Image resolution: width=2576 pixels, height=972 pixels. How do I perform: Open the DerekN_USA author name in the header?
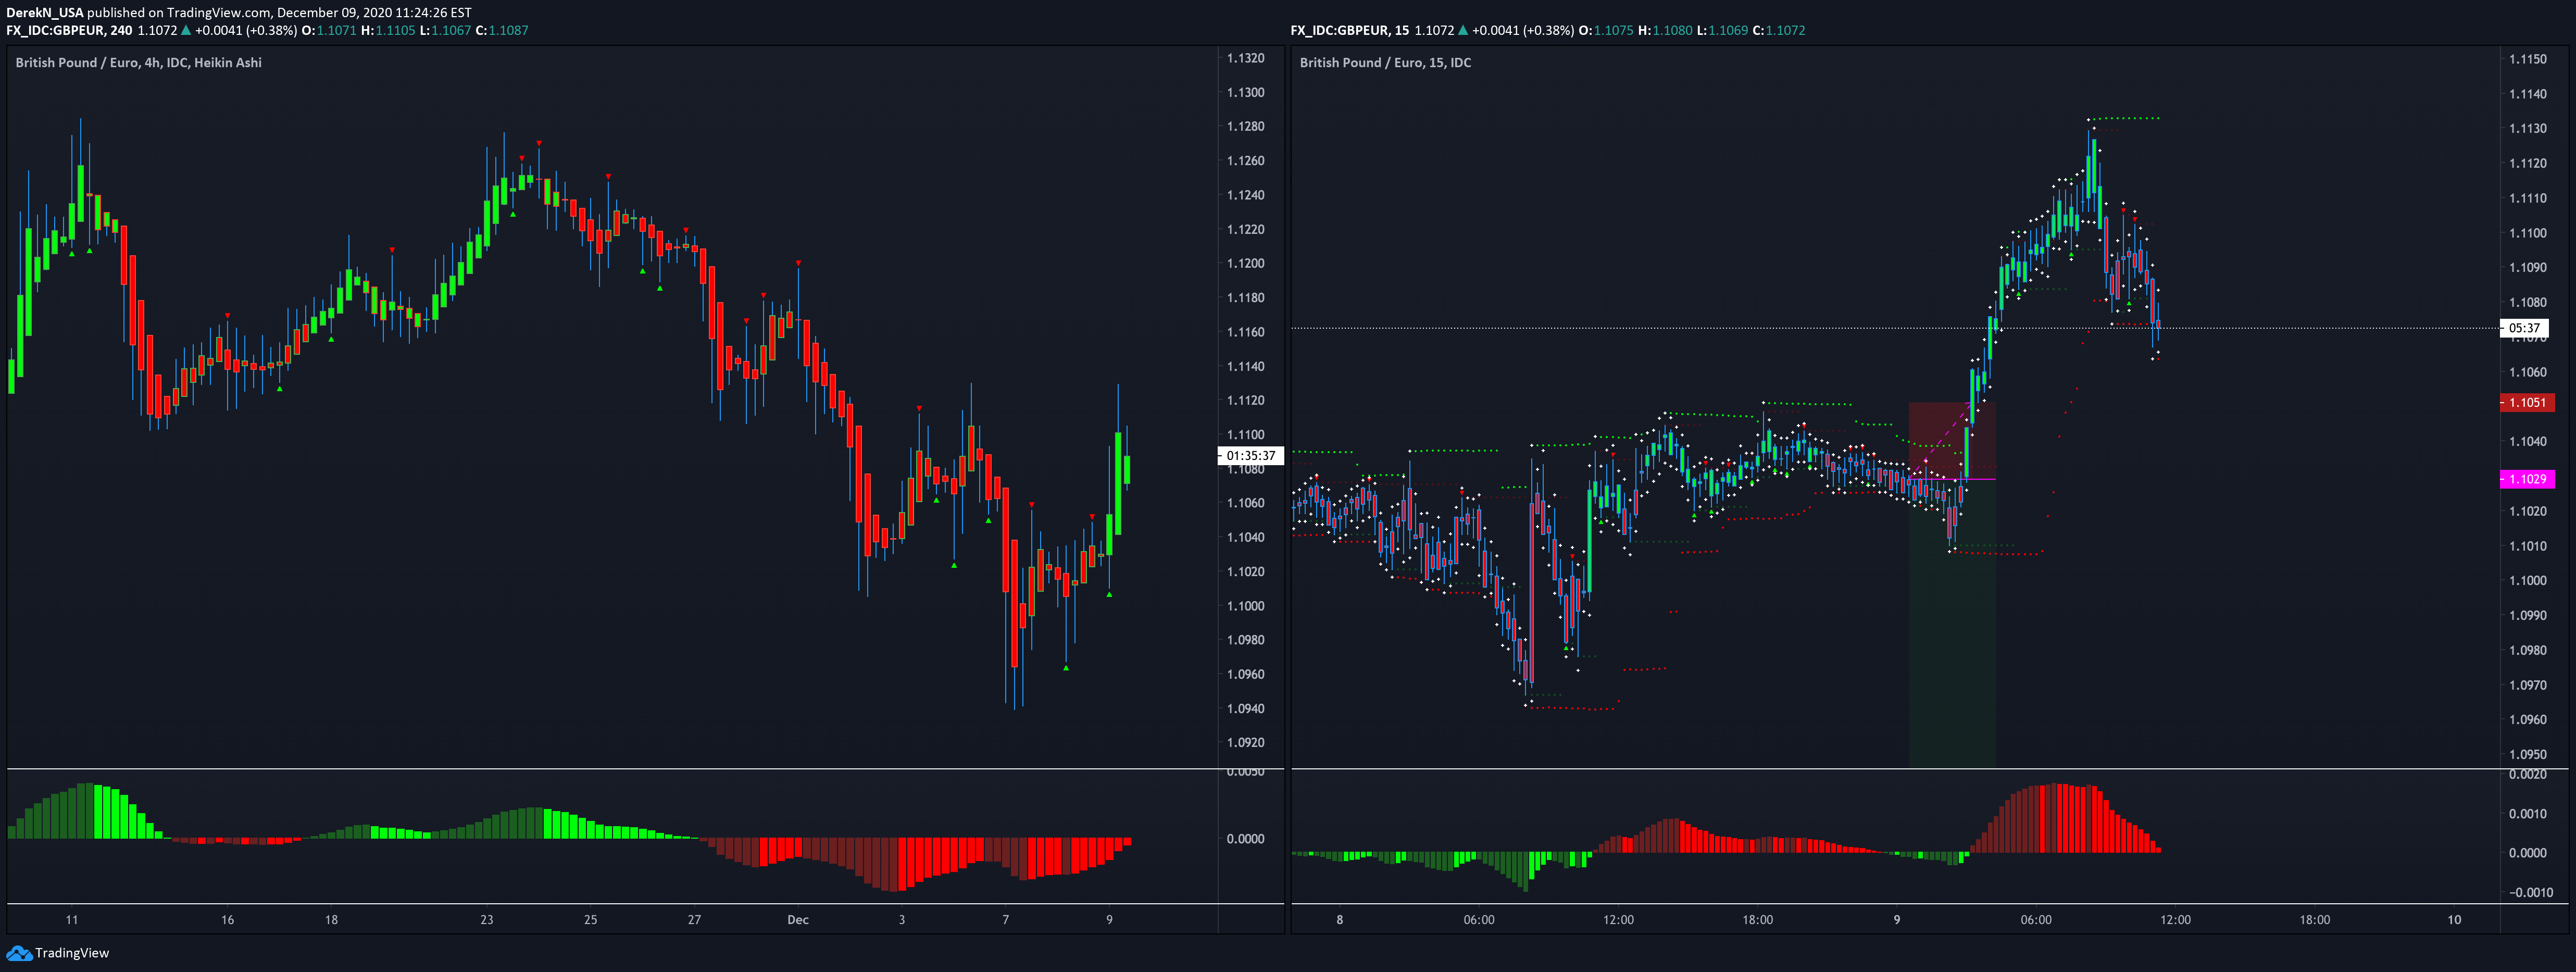pyautogui.click(x=45, y=13)
